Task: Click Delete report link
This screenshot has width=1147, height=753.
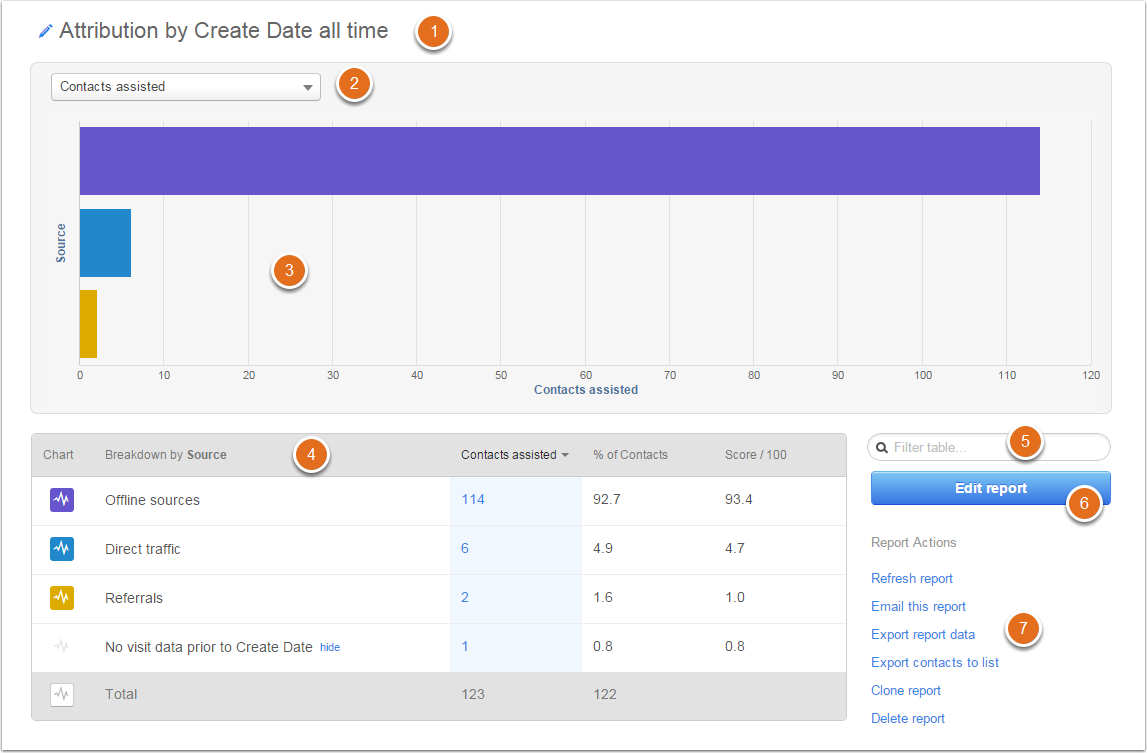Action: coord(908,719)
